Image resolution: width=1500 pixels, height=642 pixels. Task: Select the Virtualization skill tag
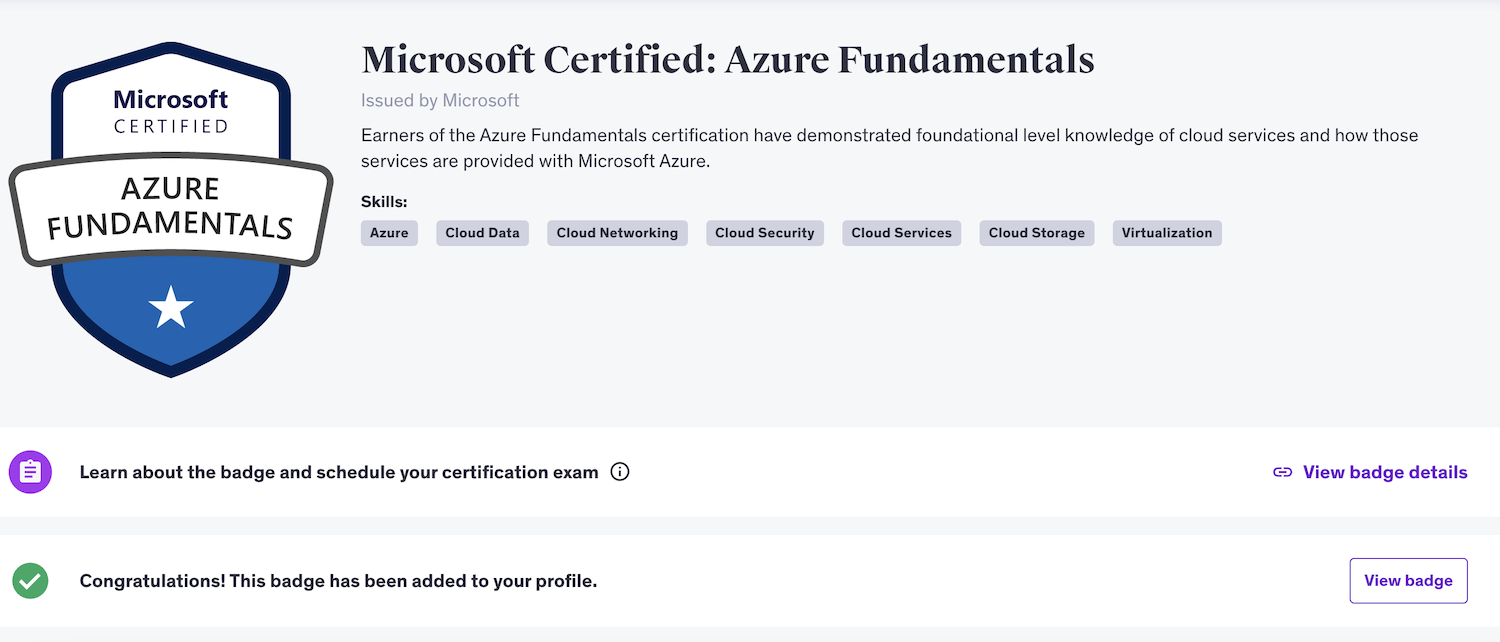coord(1167,233)
